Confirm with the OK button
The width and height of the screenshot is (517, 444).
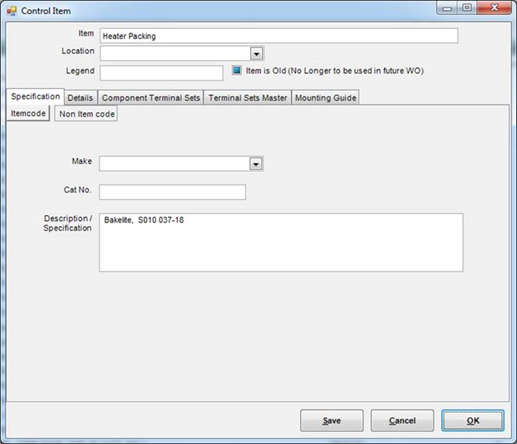click(473, 421)
